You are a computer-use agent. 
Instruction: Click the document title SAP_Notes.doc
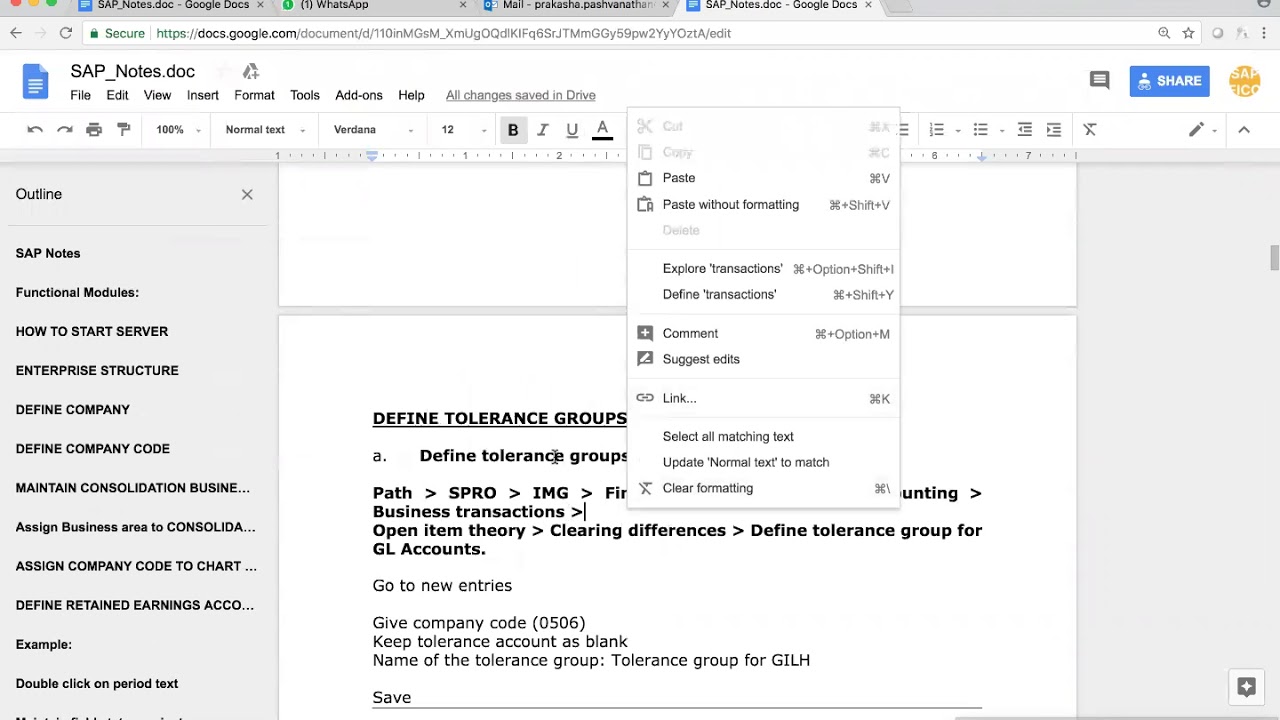132,71
